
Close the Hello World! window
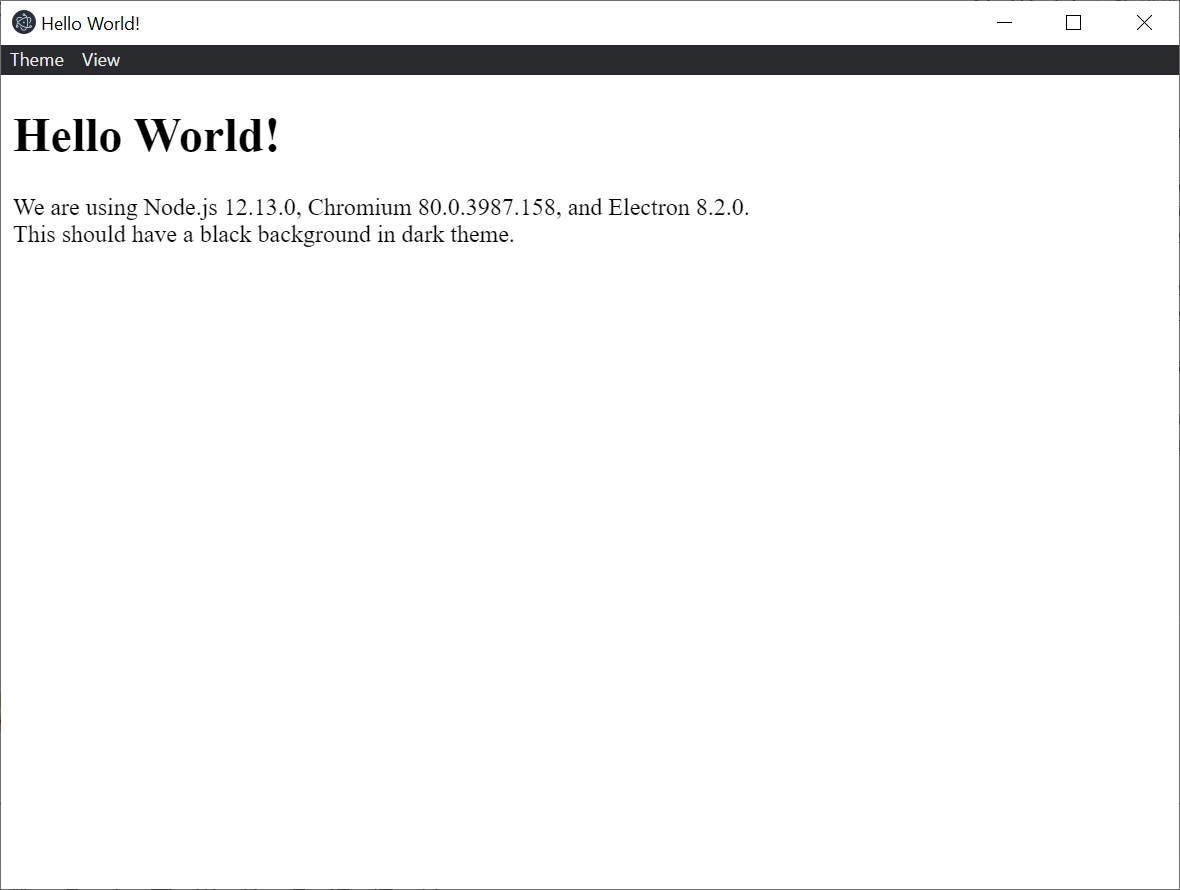pos(1144,23)
